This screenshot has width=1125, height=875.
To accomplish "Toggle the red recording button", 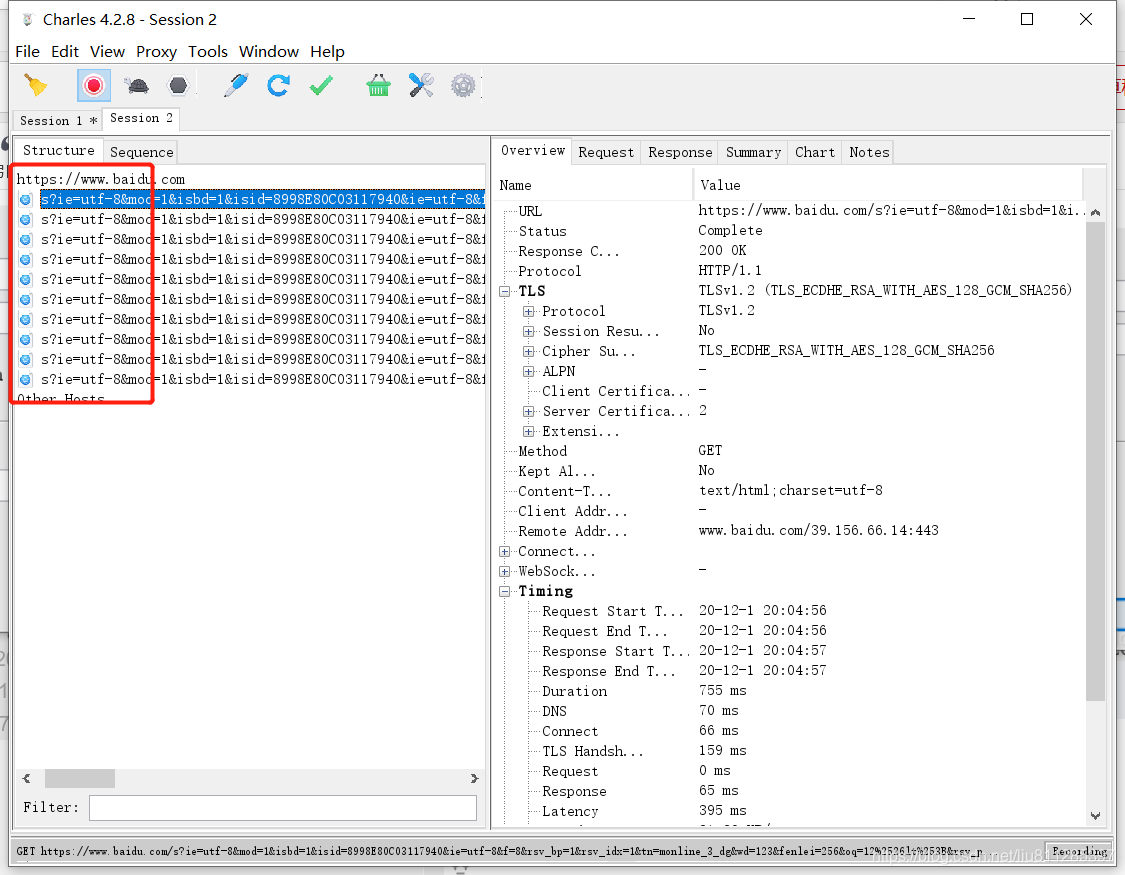I will click(93, 85).
